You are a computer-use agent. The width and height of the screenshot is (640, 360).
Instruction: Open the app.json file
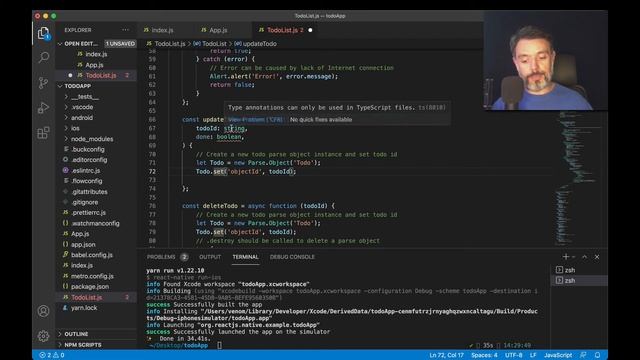coord(83,244)
